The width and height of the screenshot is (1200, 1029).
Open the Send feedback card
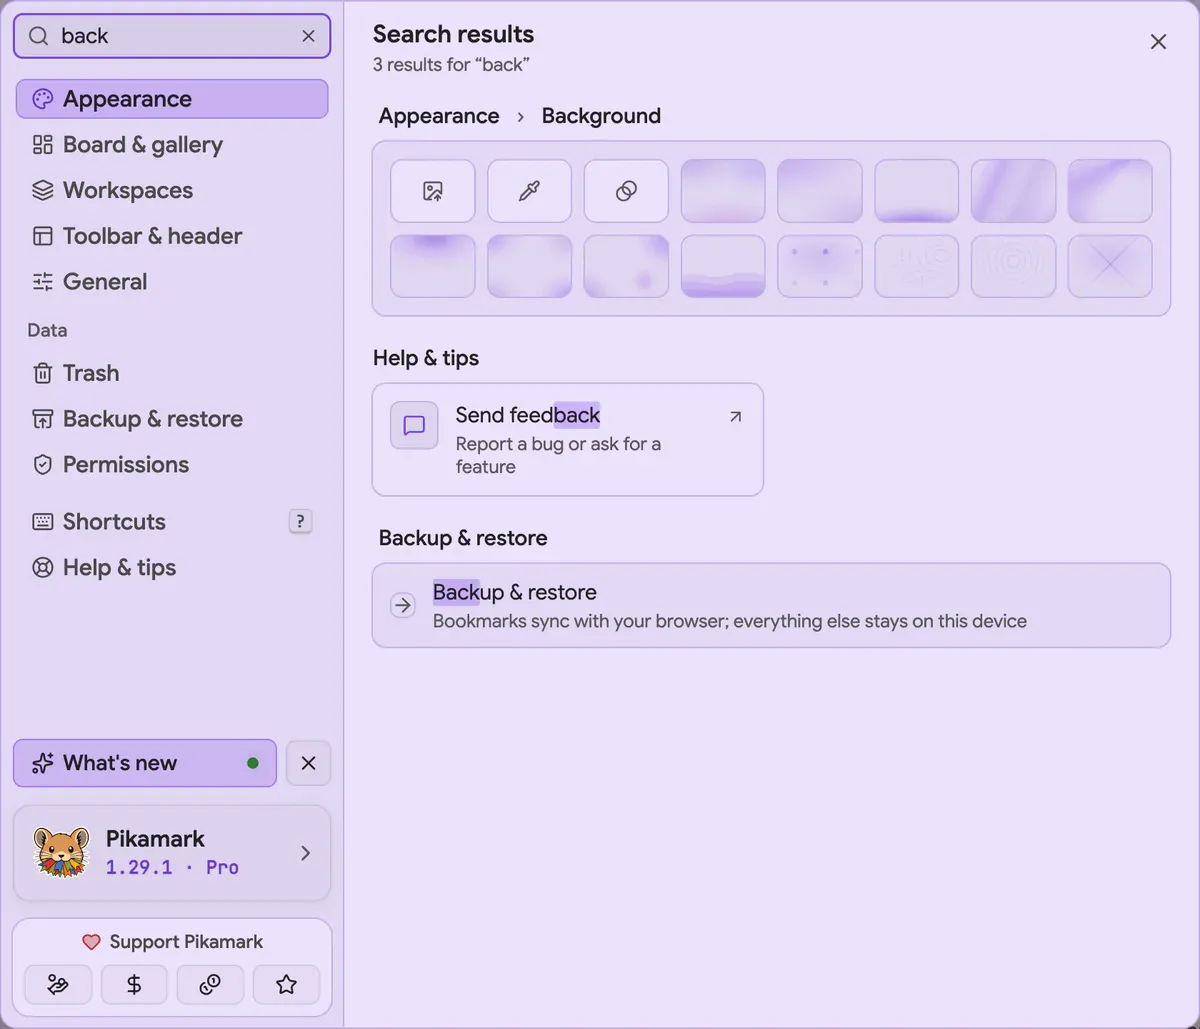point(567,439)
